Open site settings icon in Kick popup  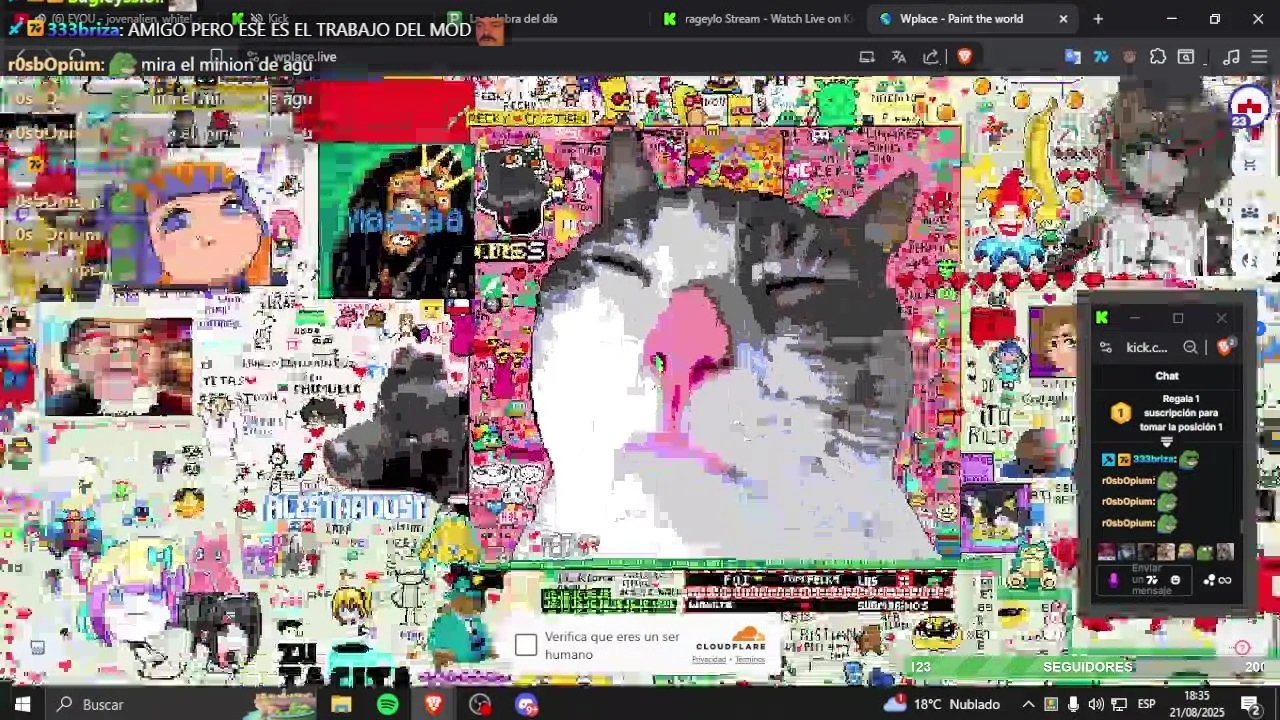click(1106, 347)
